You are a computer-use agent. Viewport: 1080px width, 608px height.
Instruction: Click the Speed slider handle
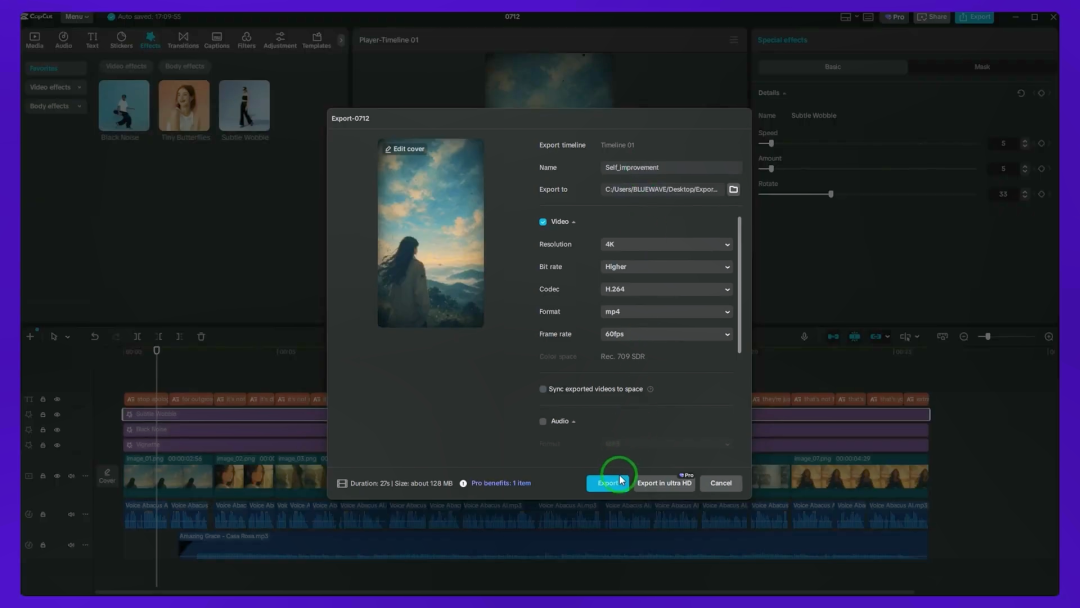click(x=771, y=143)
